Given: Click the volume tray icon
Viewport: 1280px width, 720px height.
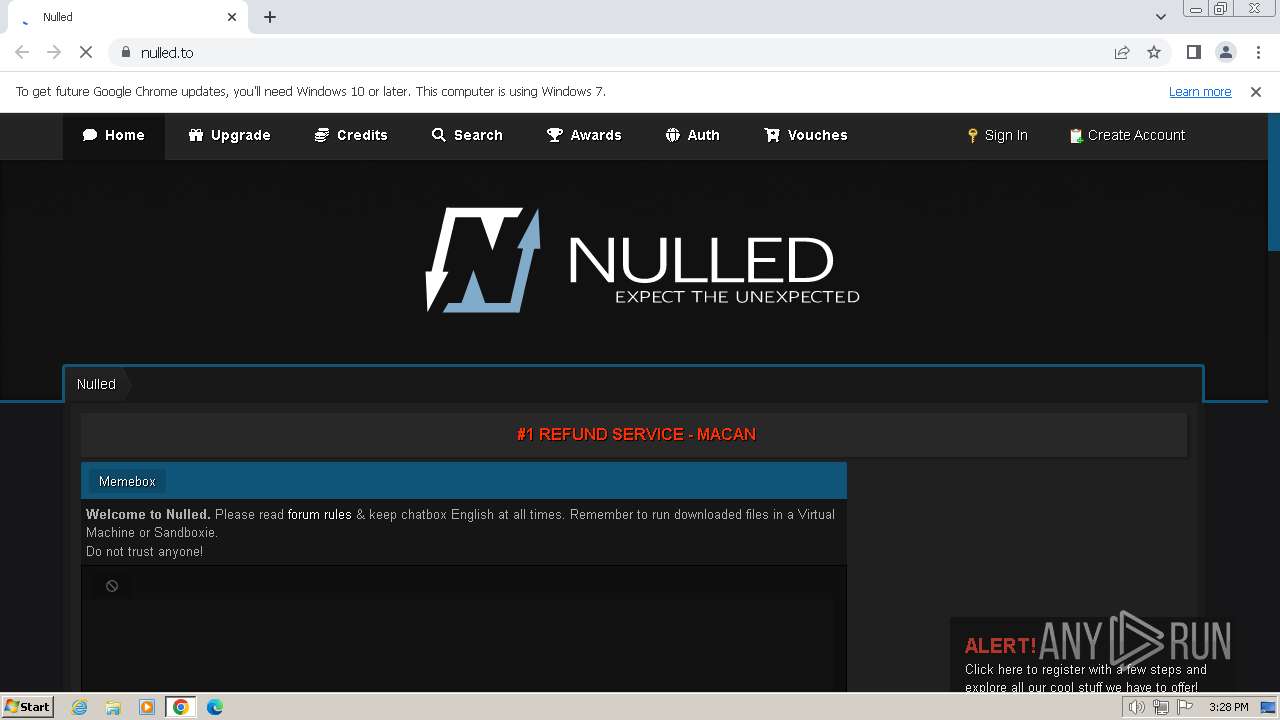Looking at the screenshot, I should coord(1137,707).
